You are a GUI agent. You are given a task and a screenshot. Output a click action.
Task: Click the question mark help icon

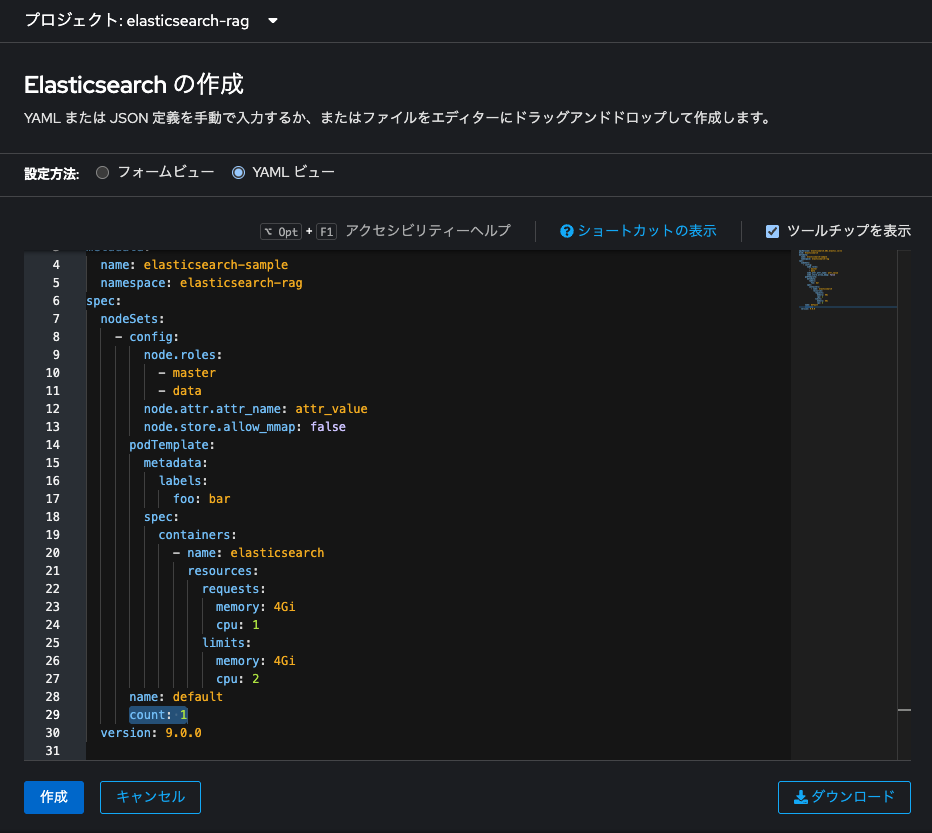coord(566,231)
